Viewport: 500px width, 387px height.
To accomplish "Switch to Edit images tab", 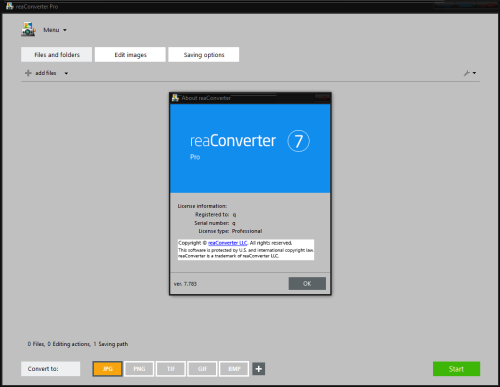I will 130,55.
